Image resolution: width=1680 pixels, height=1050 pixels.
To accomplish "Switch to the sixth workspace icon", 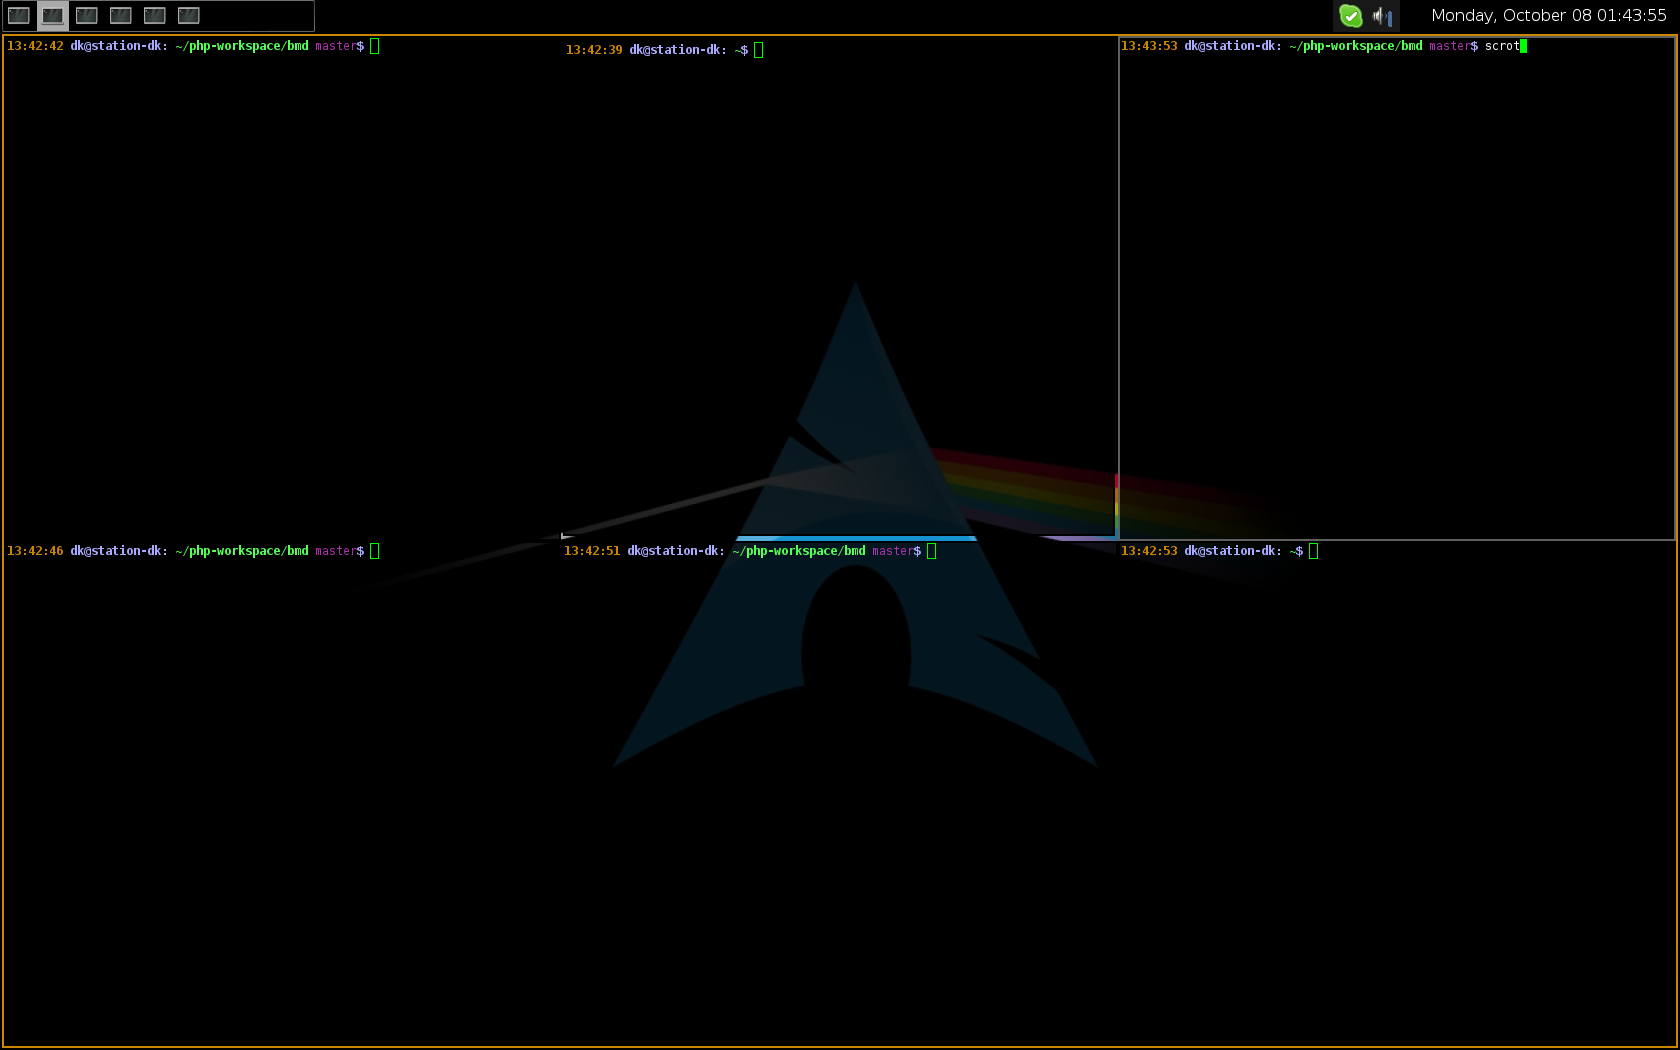I will (x=189, y=15).
